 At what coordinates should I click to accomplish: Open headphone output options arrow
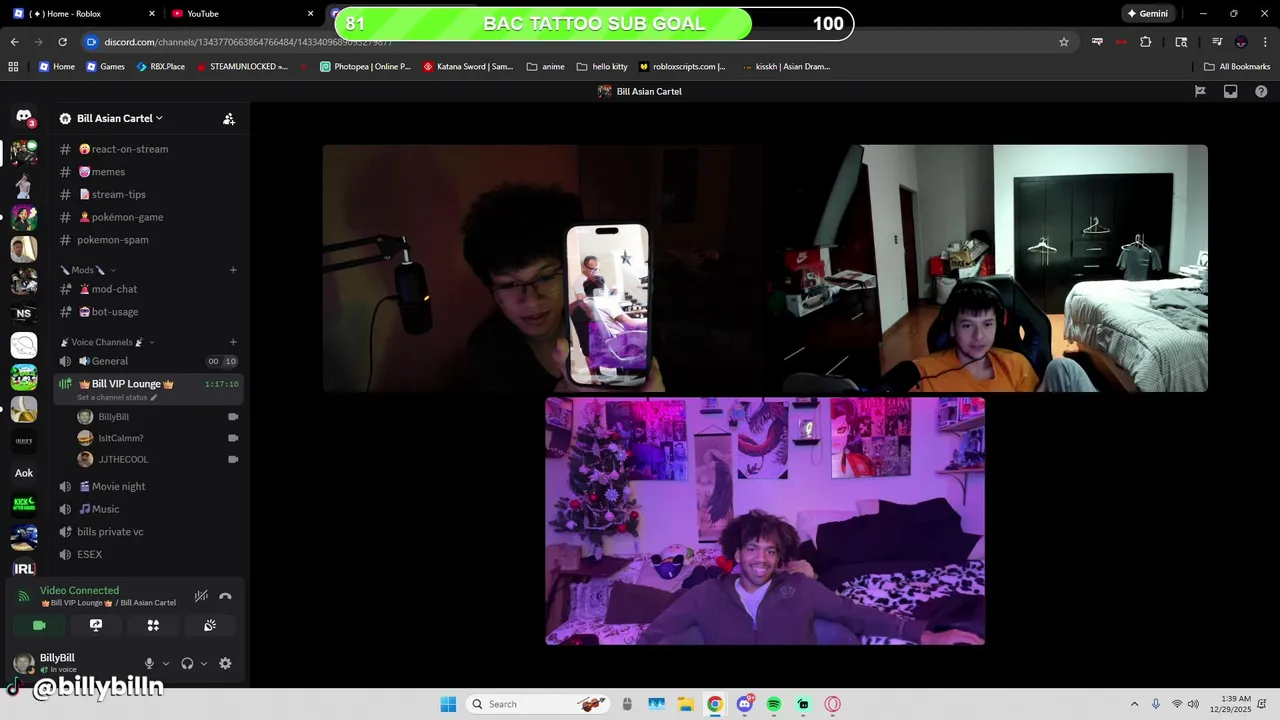[x=204, y=663]
